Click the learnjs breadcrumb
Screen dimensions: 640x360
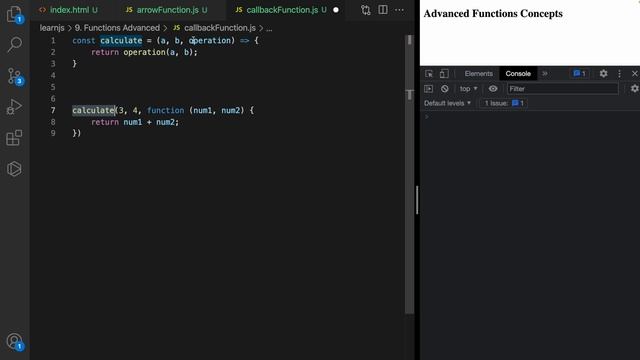pos(52,28)
